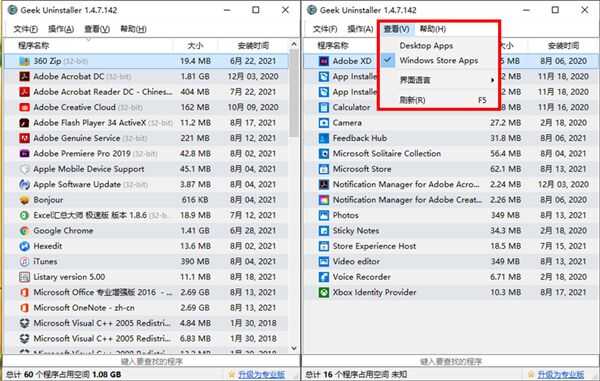The width and height of the screenshot is (600, 381).
Task: Click the Photos app icon
Action: (x=324, y=215)
